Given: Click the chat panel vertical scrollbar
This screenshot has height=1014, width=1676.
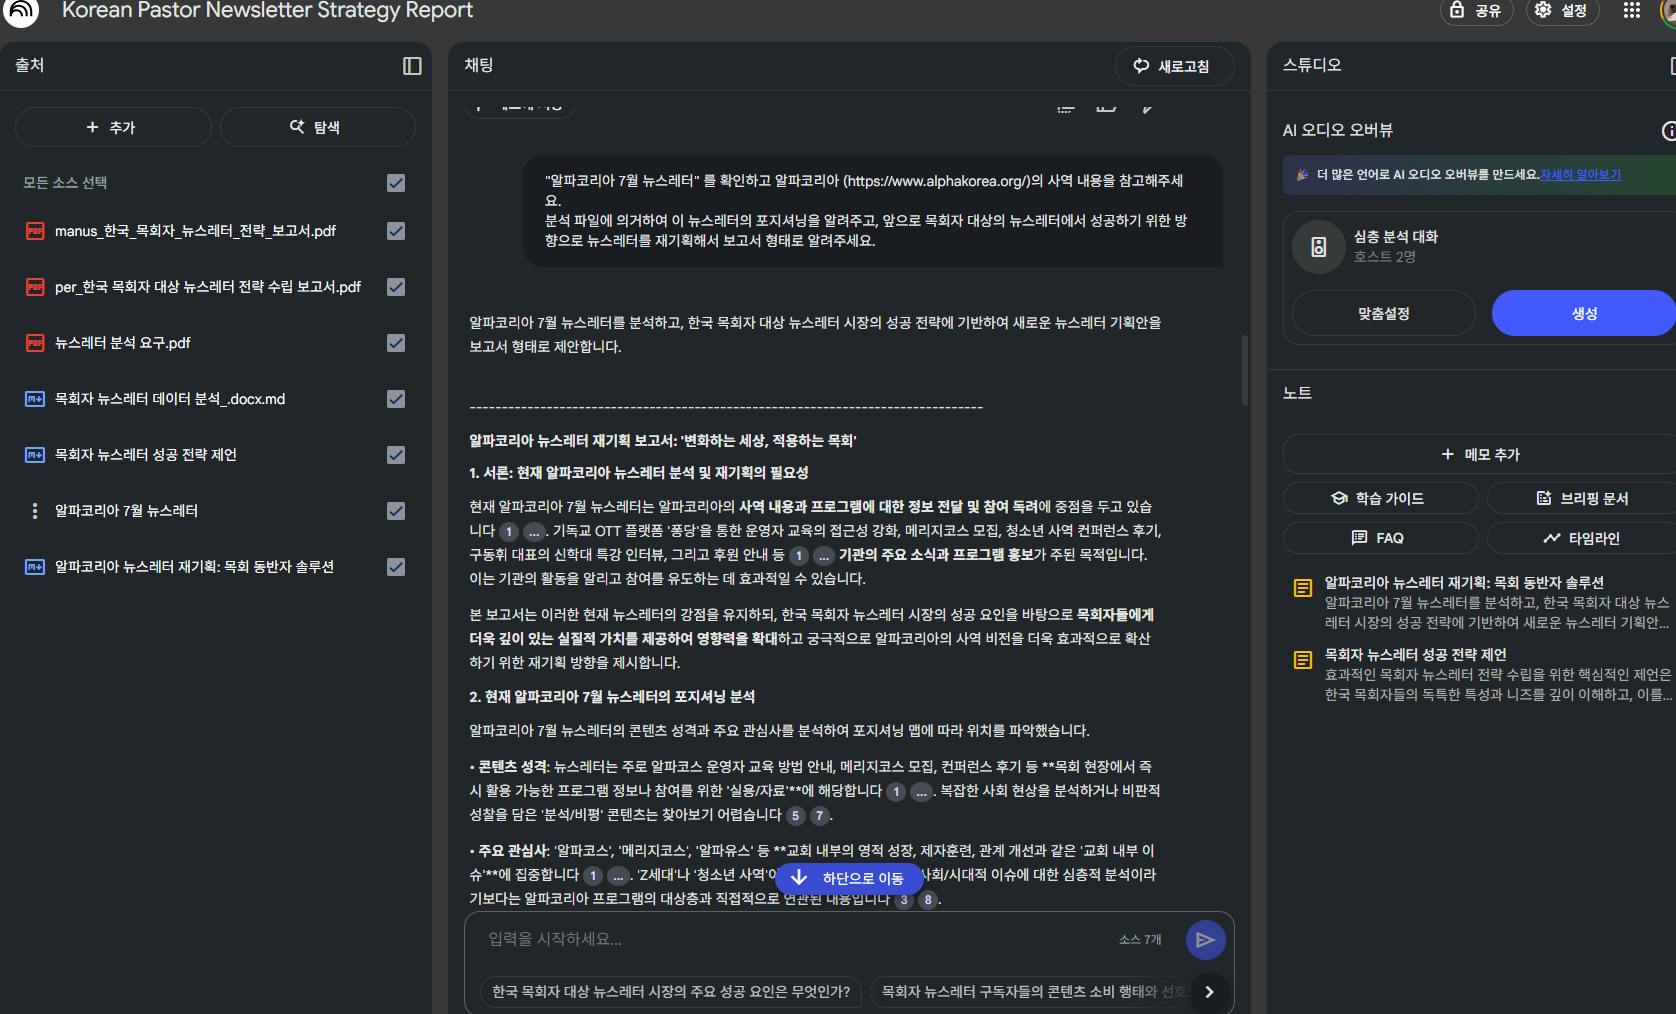Looking at the screenshot, I should (1245, 370).
